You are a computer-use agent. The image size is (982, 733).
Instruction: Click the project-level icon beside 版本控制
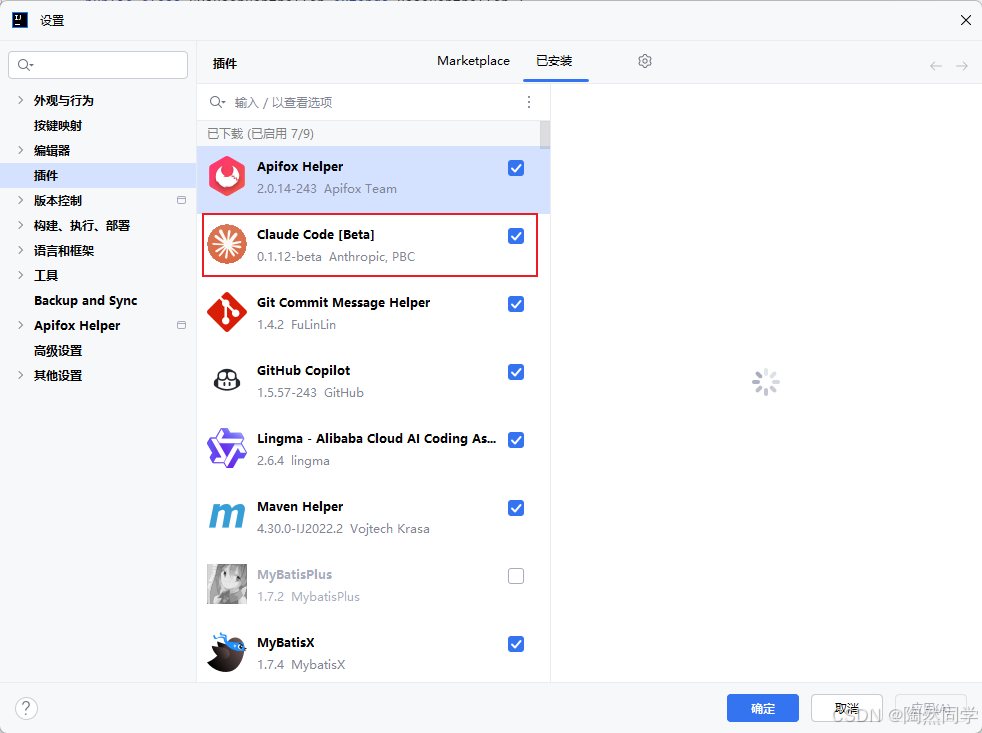(182, 200)
